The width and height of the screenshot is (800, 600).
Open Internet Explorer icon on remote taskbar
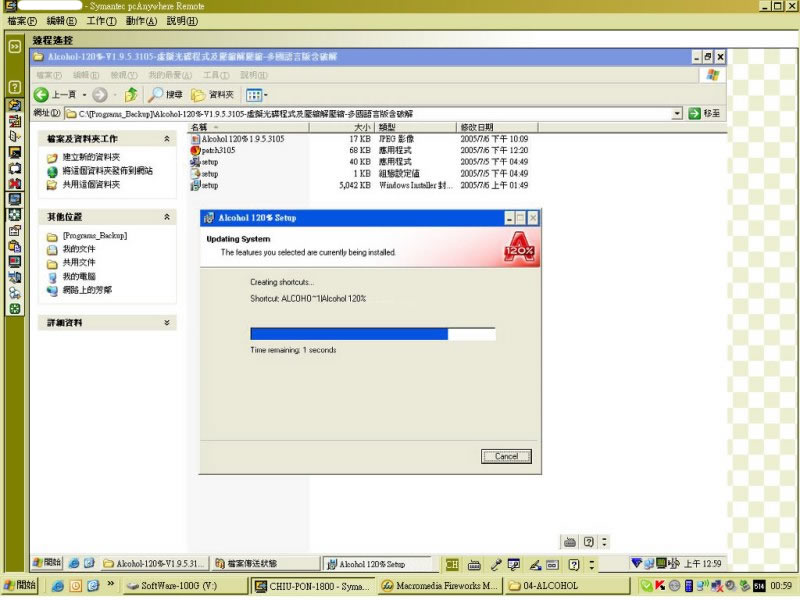74,563
